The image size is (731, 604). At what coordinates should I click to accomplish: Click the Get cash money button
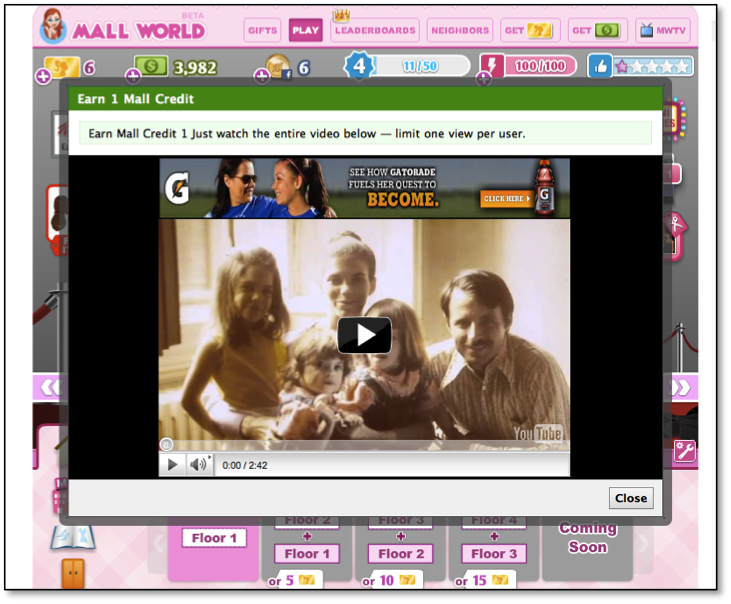(597, 31)
